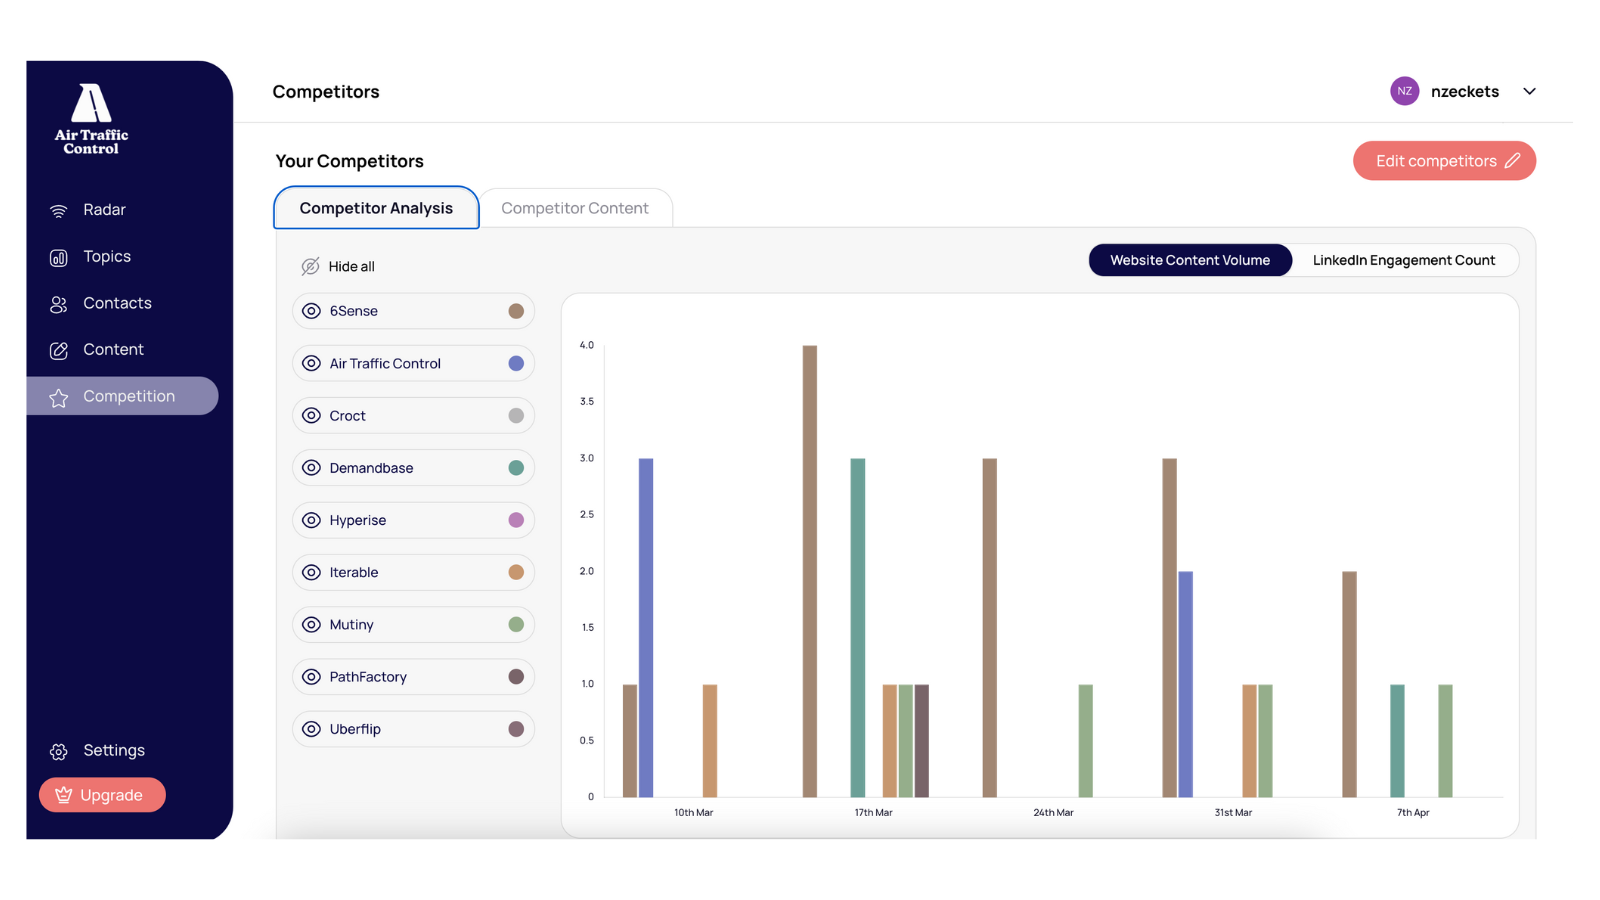Expand the nzeckets account dropdown chevron

tap(1529, 91)
